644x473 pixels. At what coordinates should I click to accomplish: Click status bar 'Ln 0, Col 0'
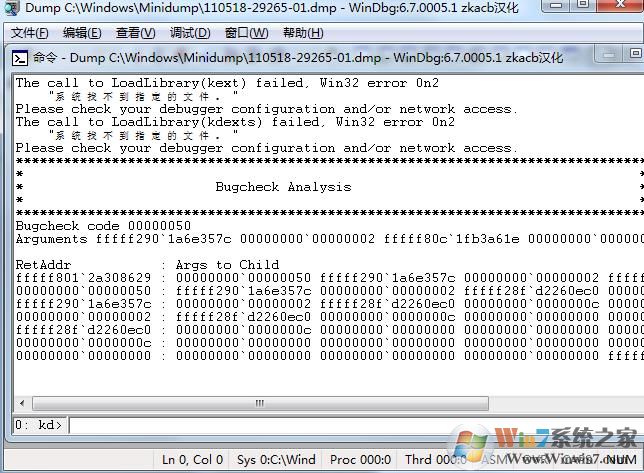[192, 459]
